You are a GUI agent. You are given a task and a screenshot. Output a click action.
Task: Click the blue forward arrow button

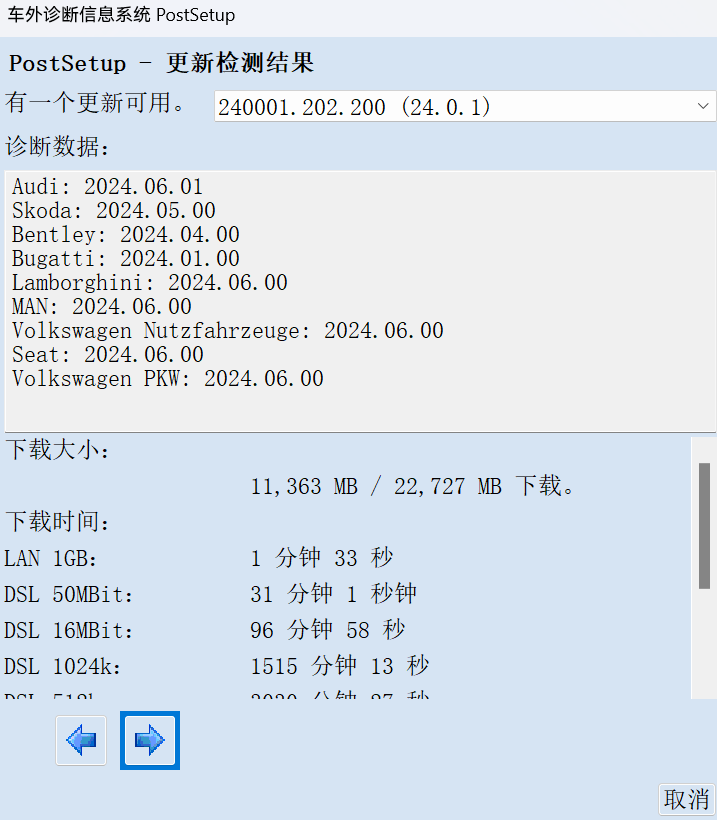click(x=150, y=741)
